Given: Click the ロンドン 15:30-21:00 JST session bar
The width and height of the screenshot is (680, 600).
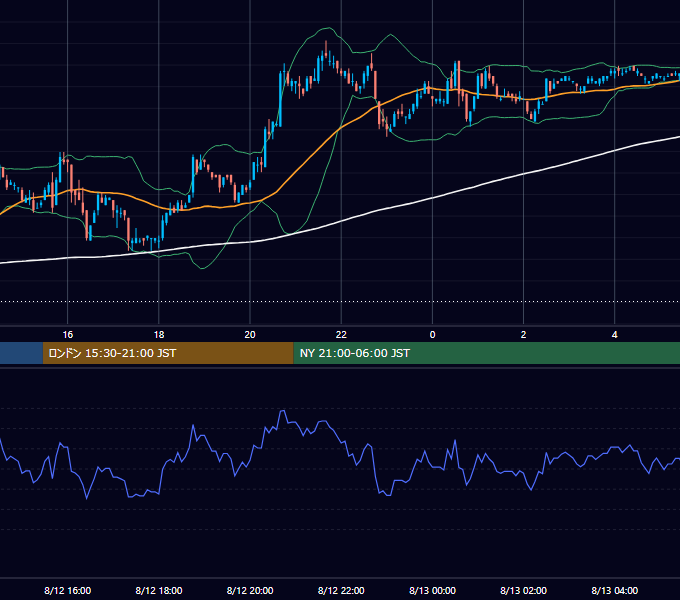Looking at the screenshot, I should tap(168, 353).
